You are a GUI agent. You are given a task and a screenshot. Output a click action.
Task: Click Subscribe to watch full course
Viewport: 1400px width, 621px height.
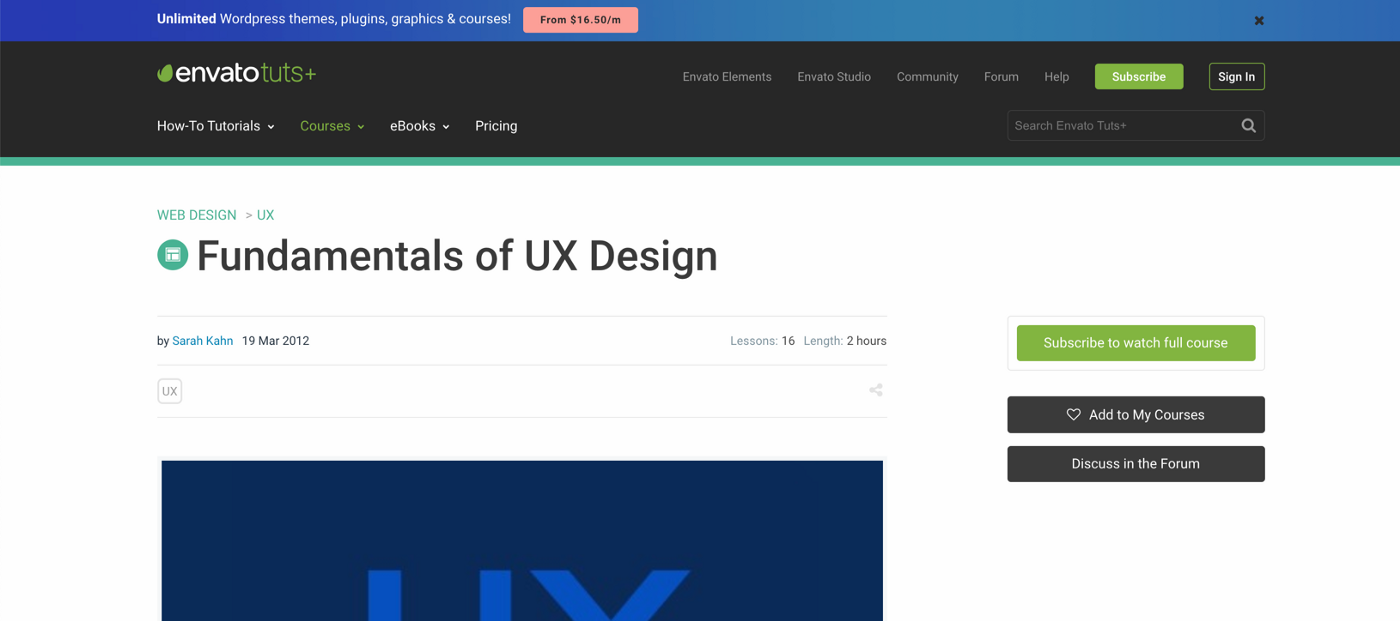(x=1136, y=343)
